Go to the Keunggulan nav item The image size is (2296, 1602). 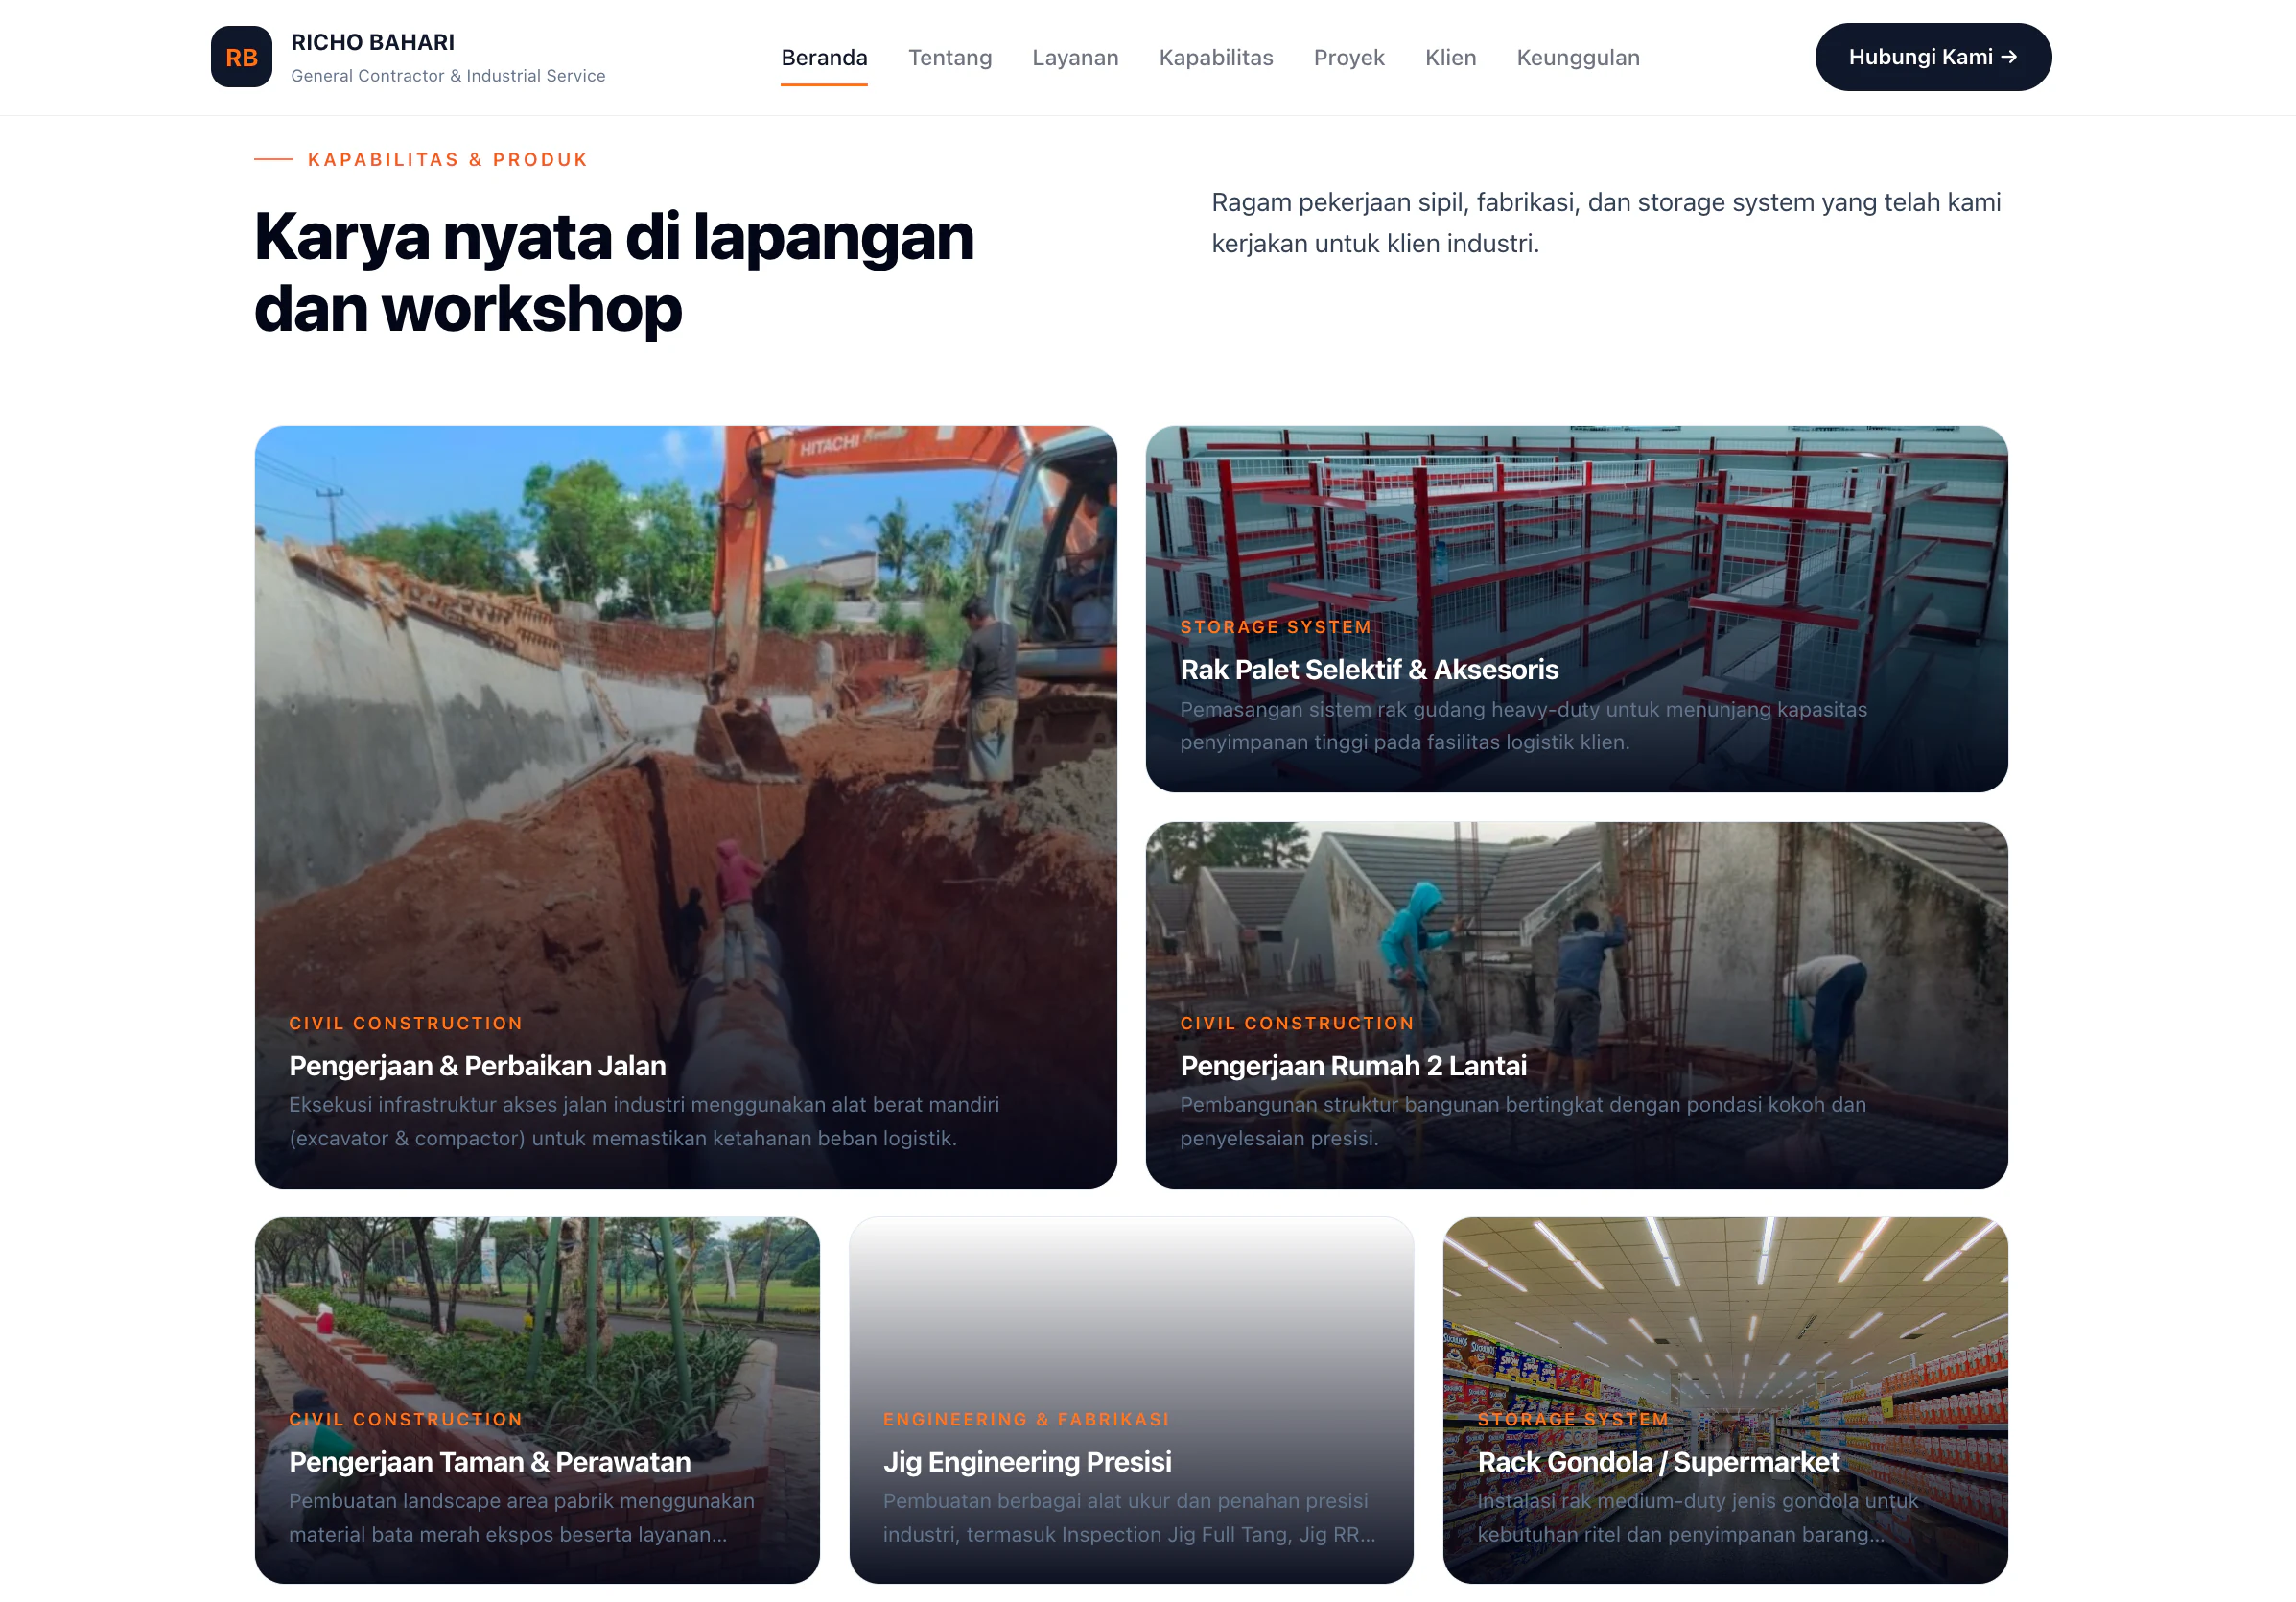click(1578, 57)
